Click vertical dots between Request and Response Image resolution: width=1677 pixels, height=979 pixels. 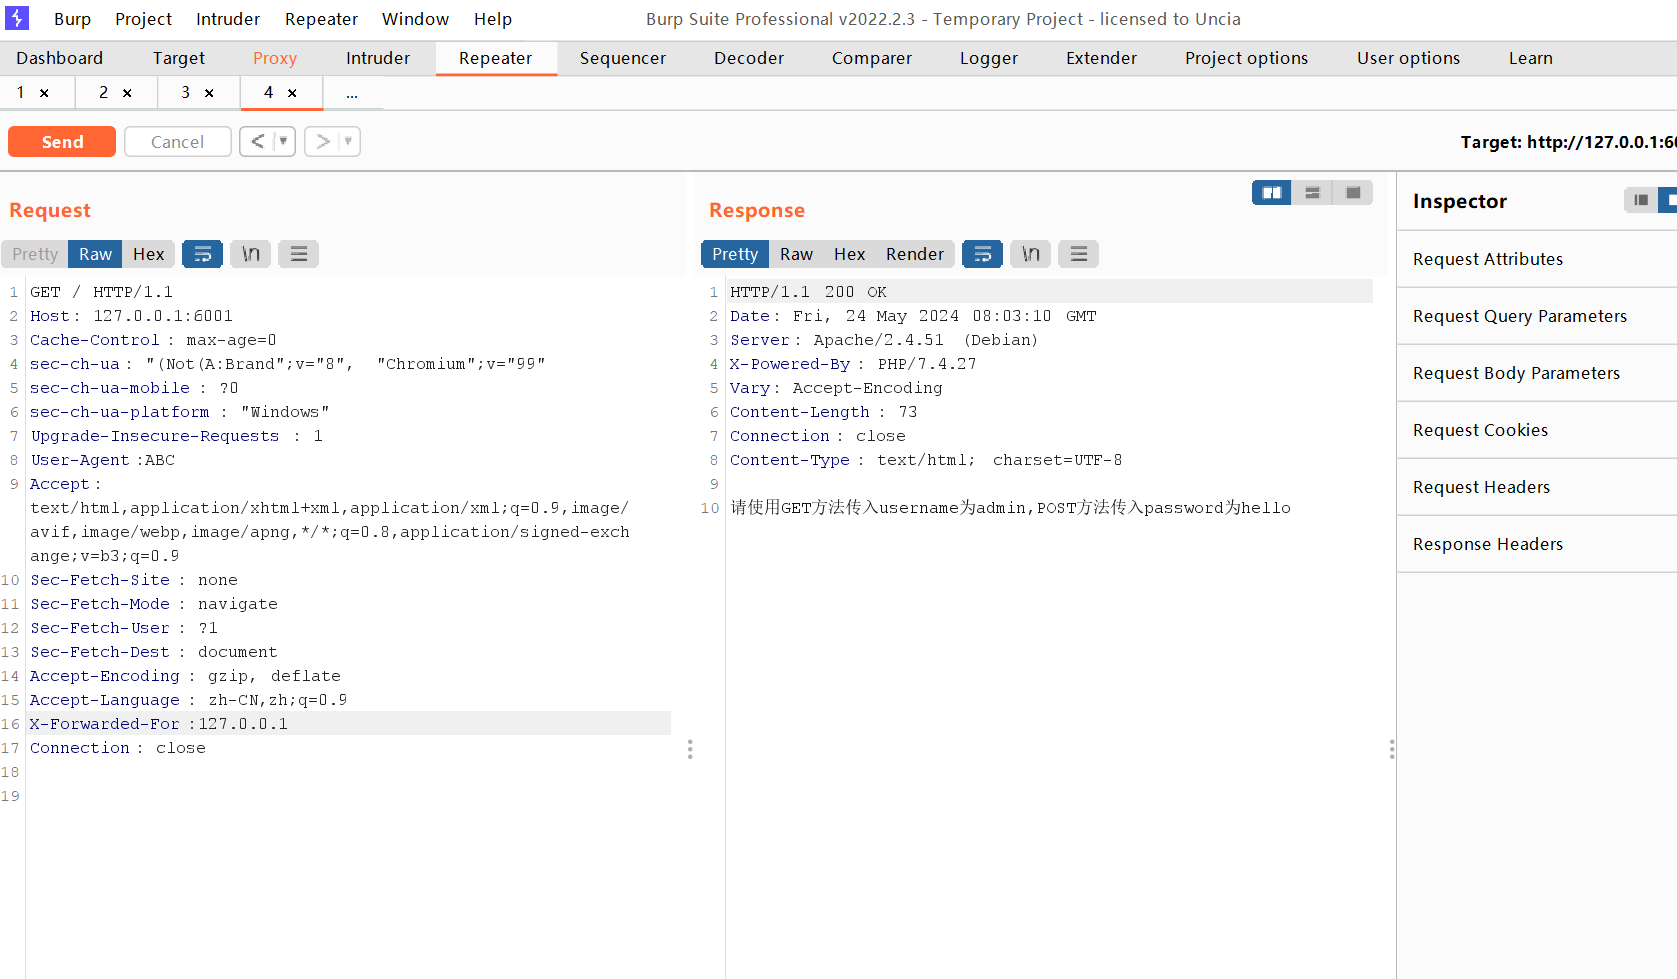click(x=690, y=749)
